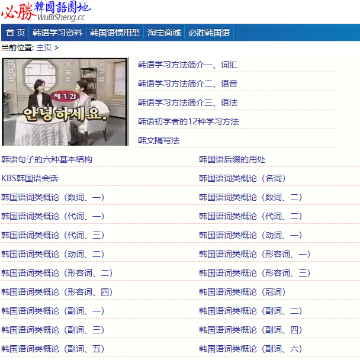This screenshot has width=360, height=360.
Task: Open 韩国语词类概论（形容词、一）
Action: click(x=255, y=255)
